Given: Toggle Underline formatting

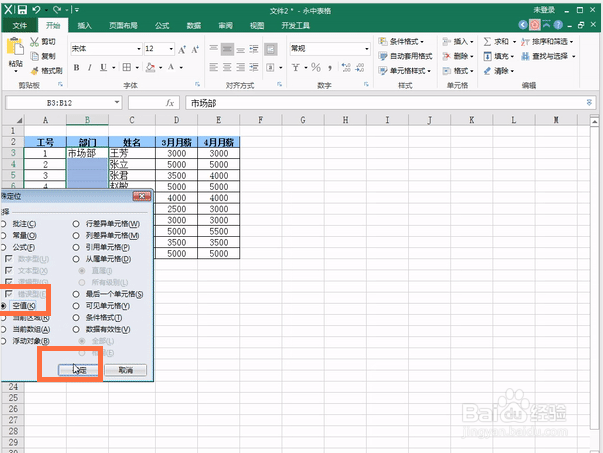Looking at the screenshot, I should [x=103, y=68].
